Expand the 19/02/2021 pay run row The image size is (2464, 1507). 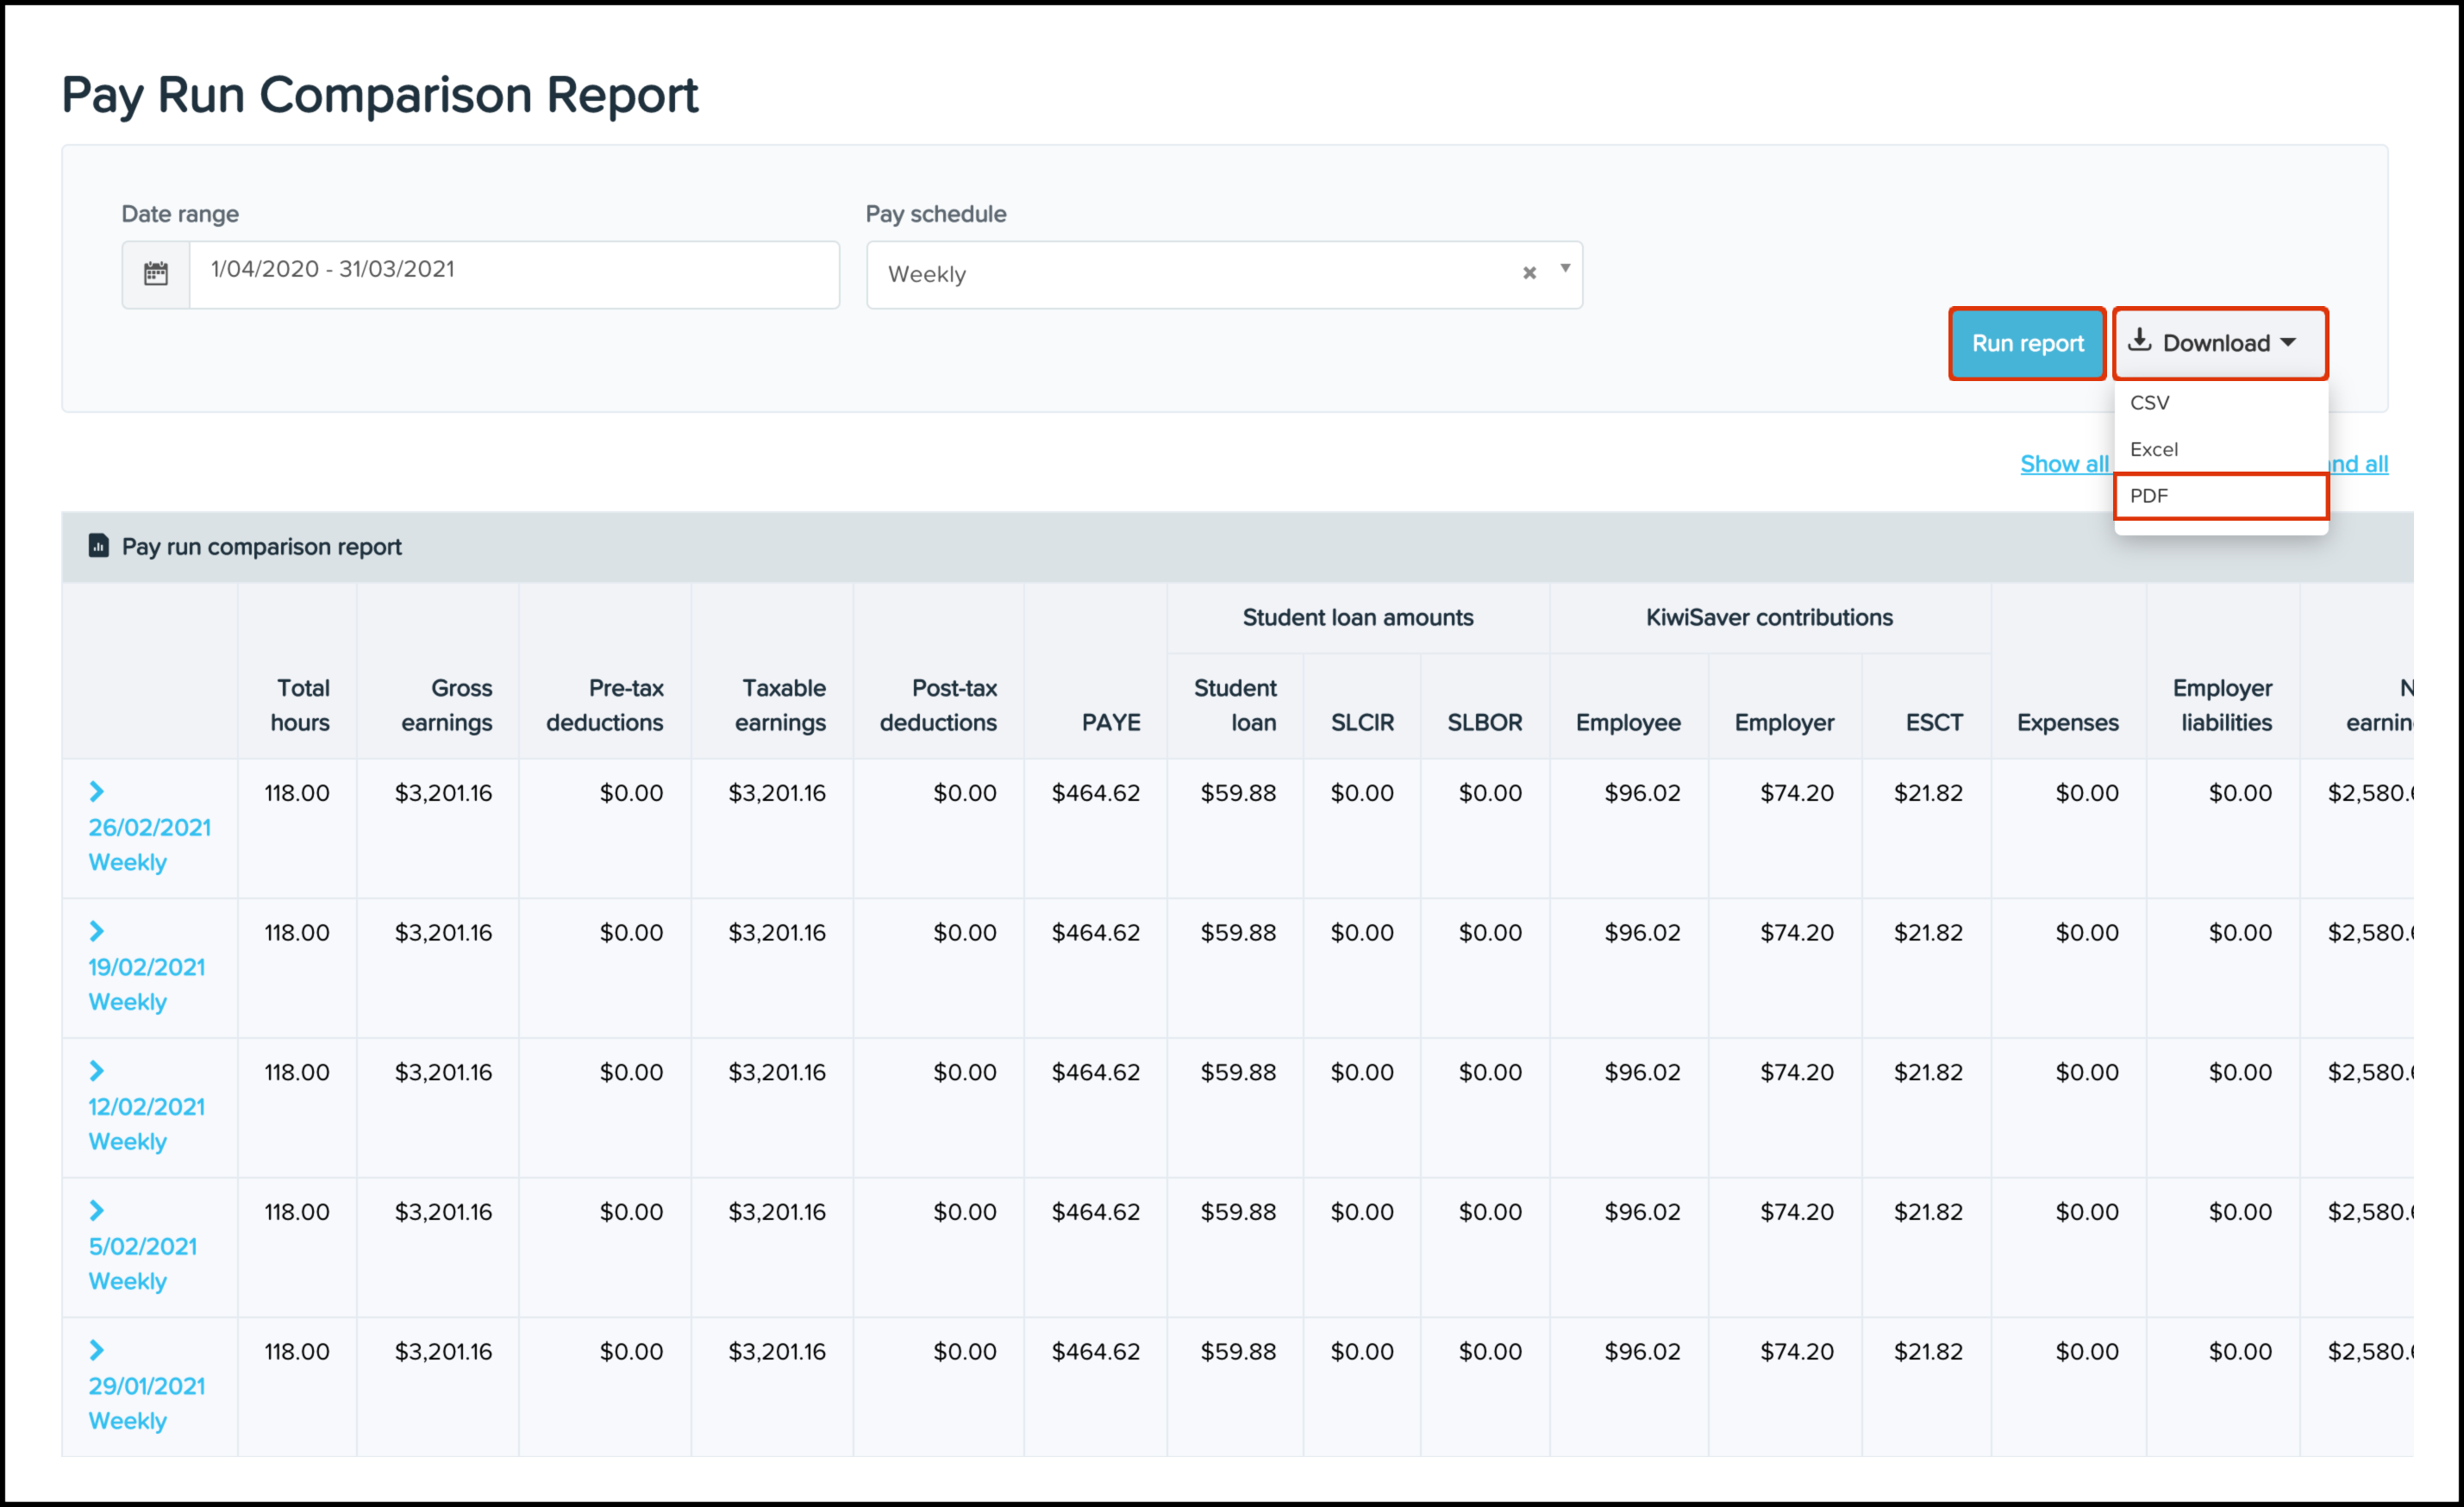click(97, 932)
